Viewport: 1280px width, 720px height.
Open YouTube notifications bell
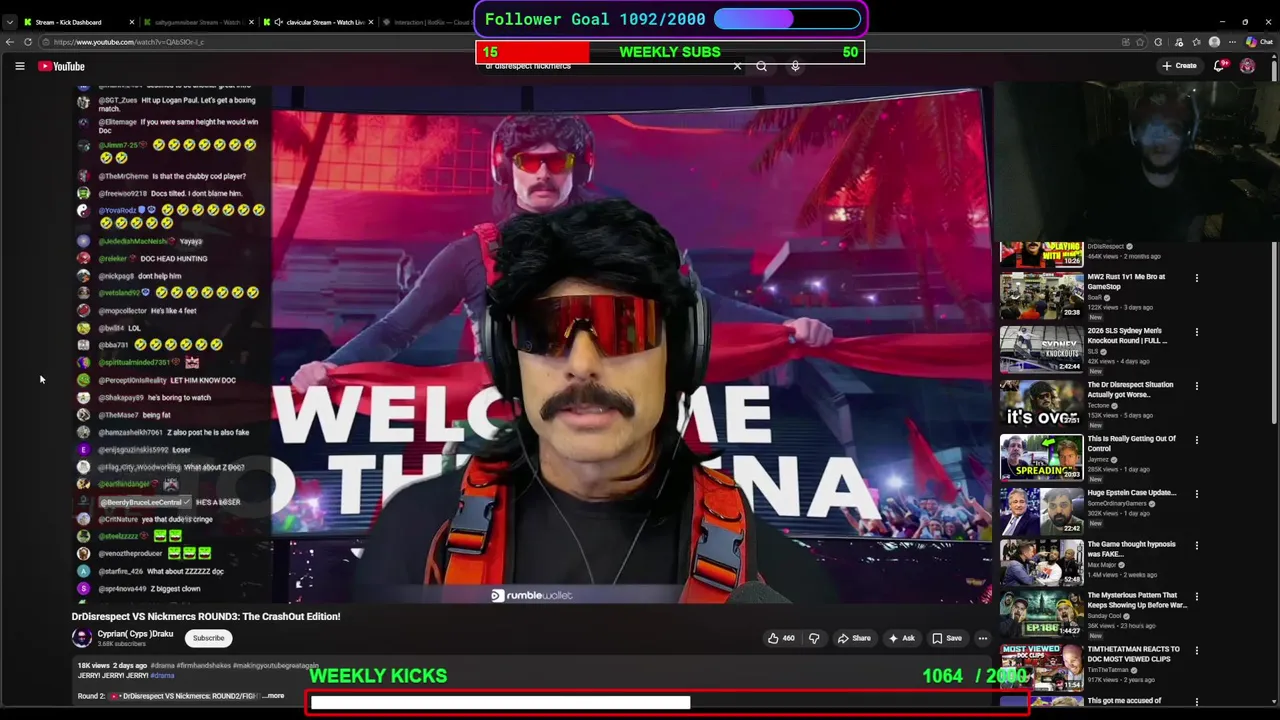(1219, 66)
